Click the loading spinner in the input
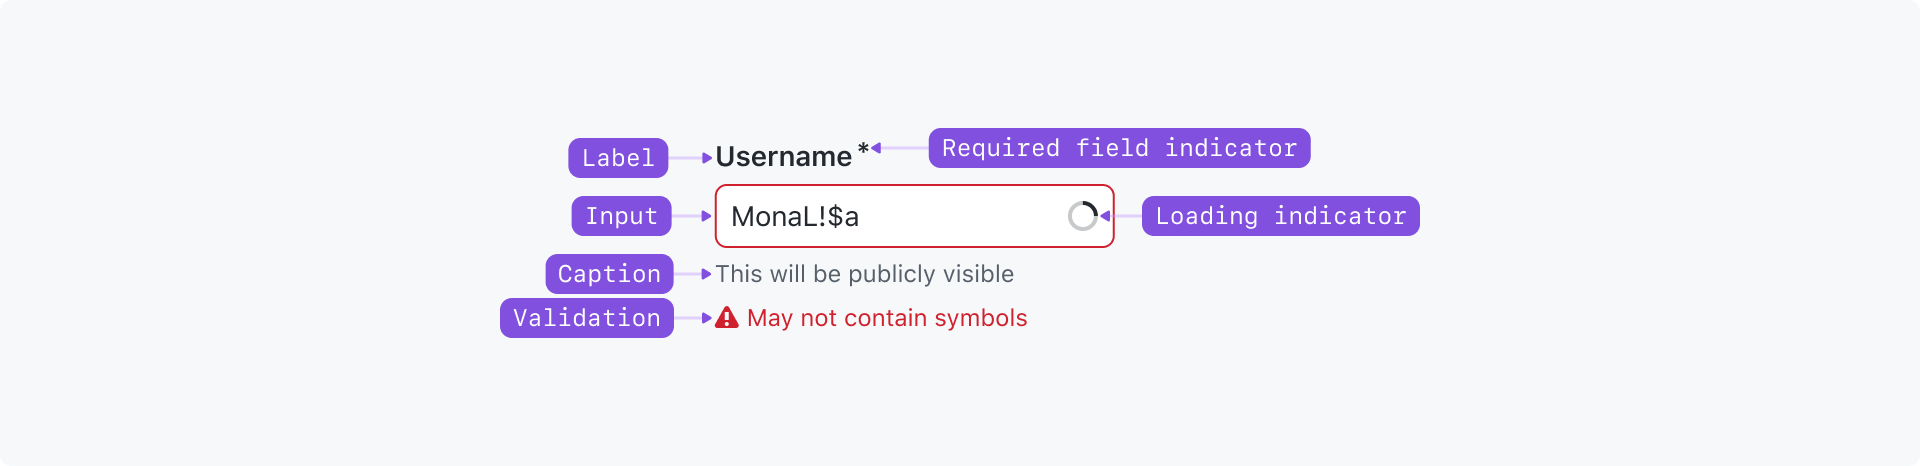The image size is (1920, 466). click(1083, 216)
